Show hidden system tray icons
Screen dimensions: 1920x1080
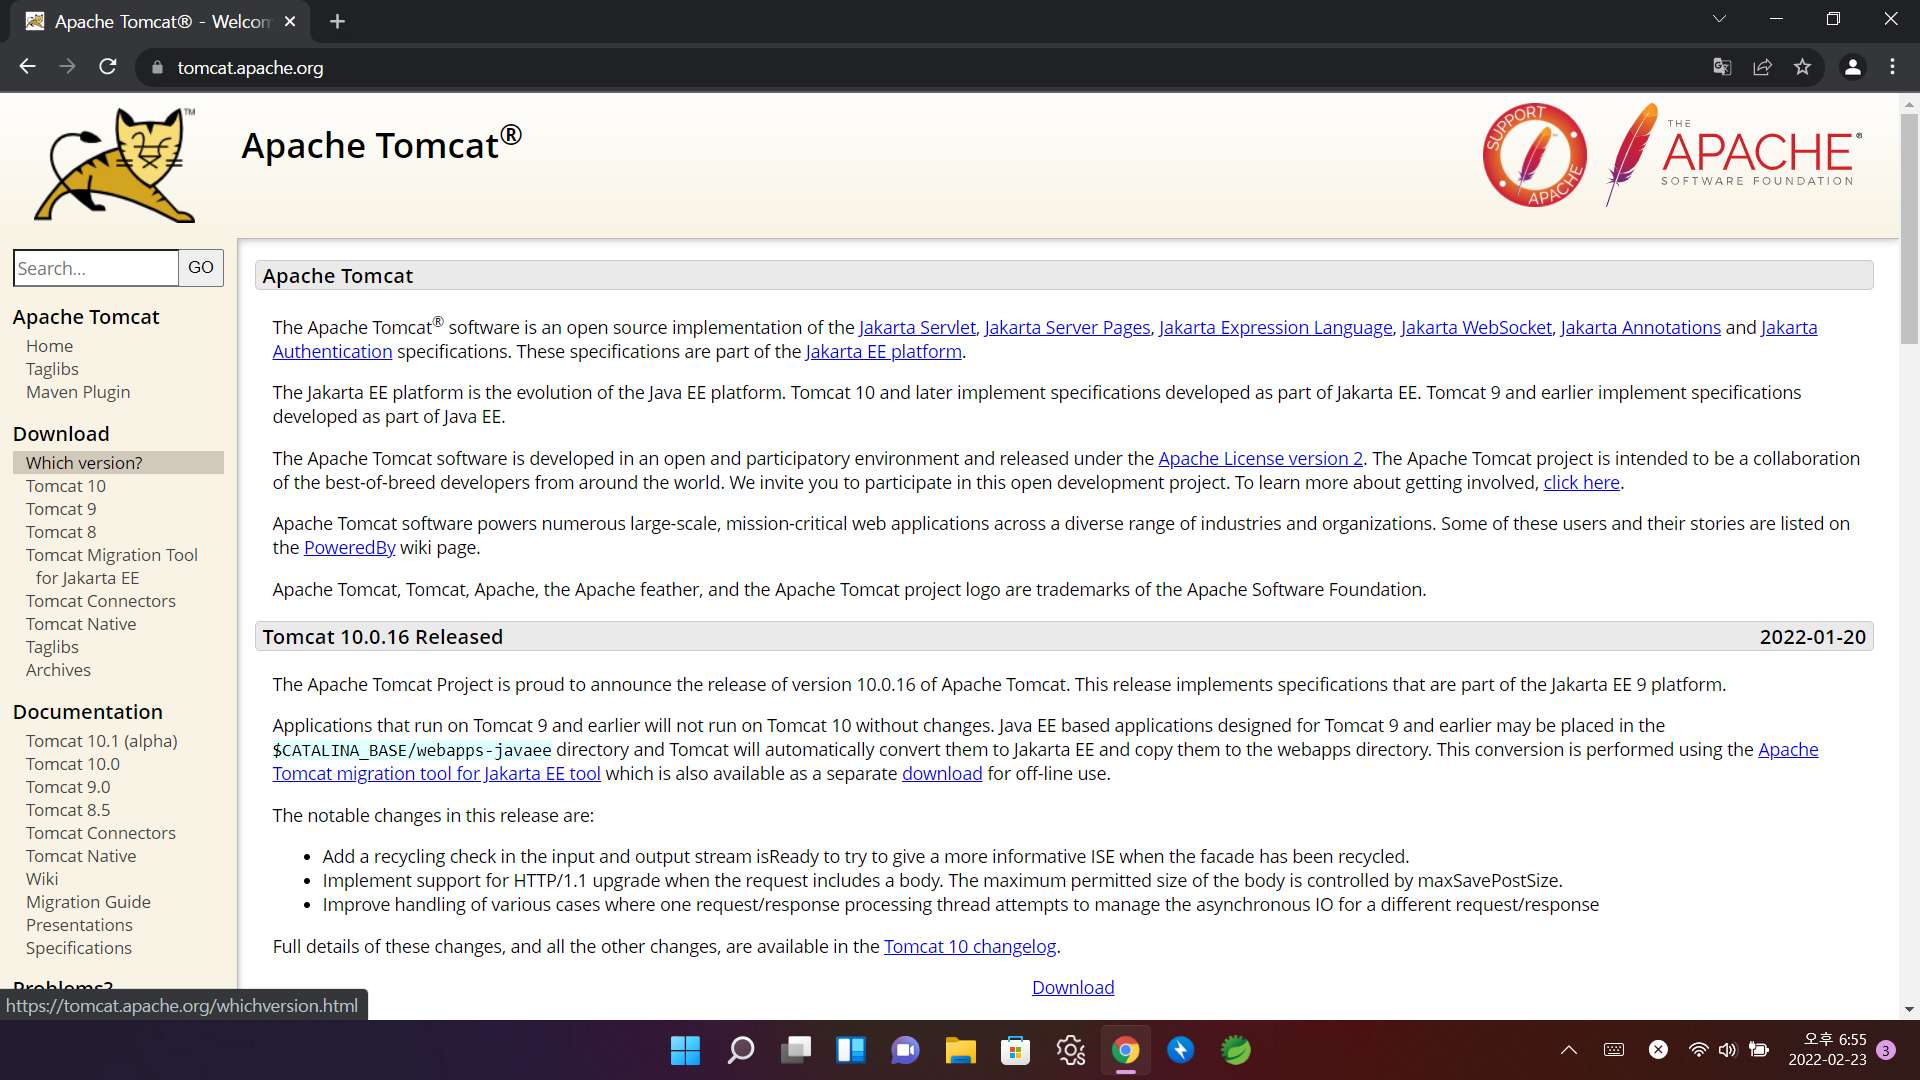(1569, 1050)
